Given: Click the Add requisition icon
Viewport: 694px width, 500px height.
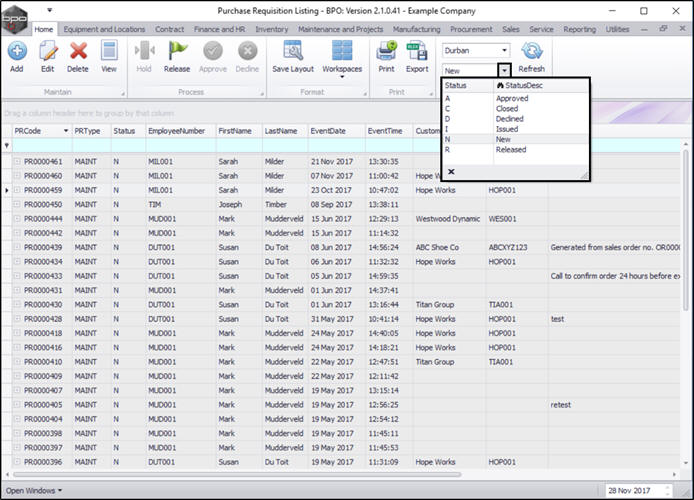Looking at the screenshot, I should click(16, 51).
